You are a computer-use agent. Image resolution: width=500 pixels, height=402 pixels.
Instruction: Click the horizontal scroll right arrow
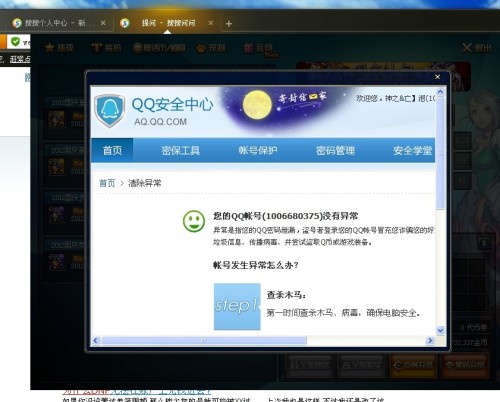click(430, 340)
